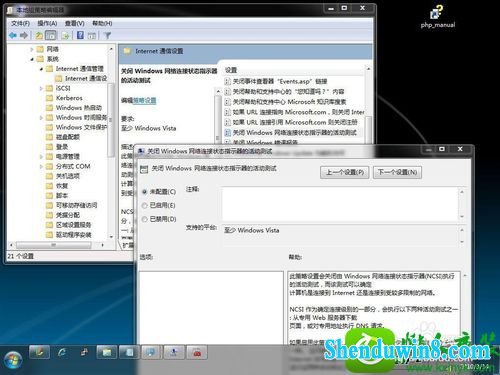Select 如果 URL 连接指向 Microsoft.com setting

pyautogui.click(x=294, y=112)
